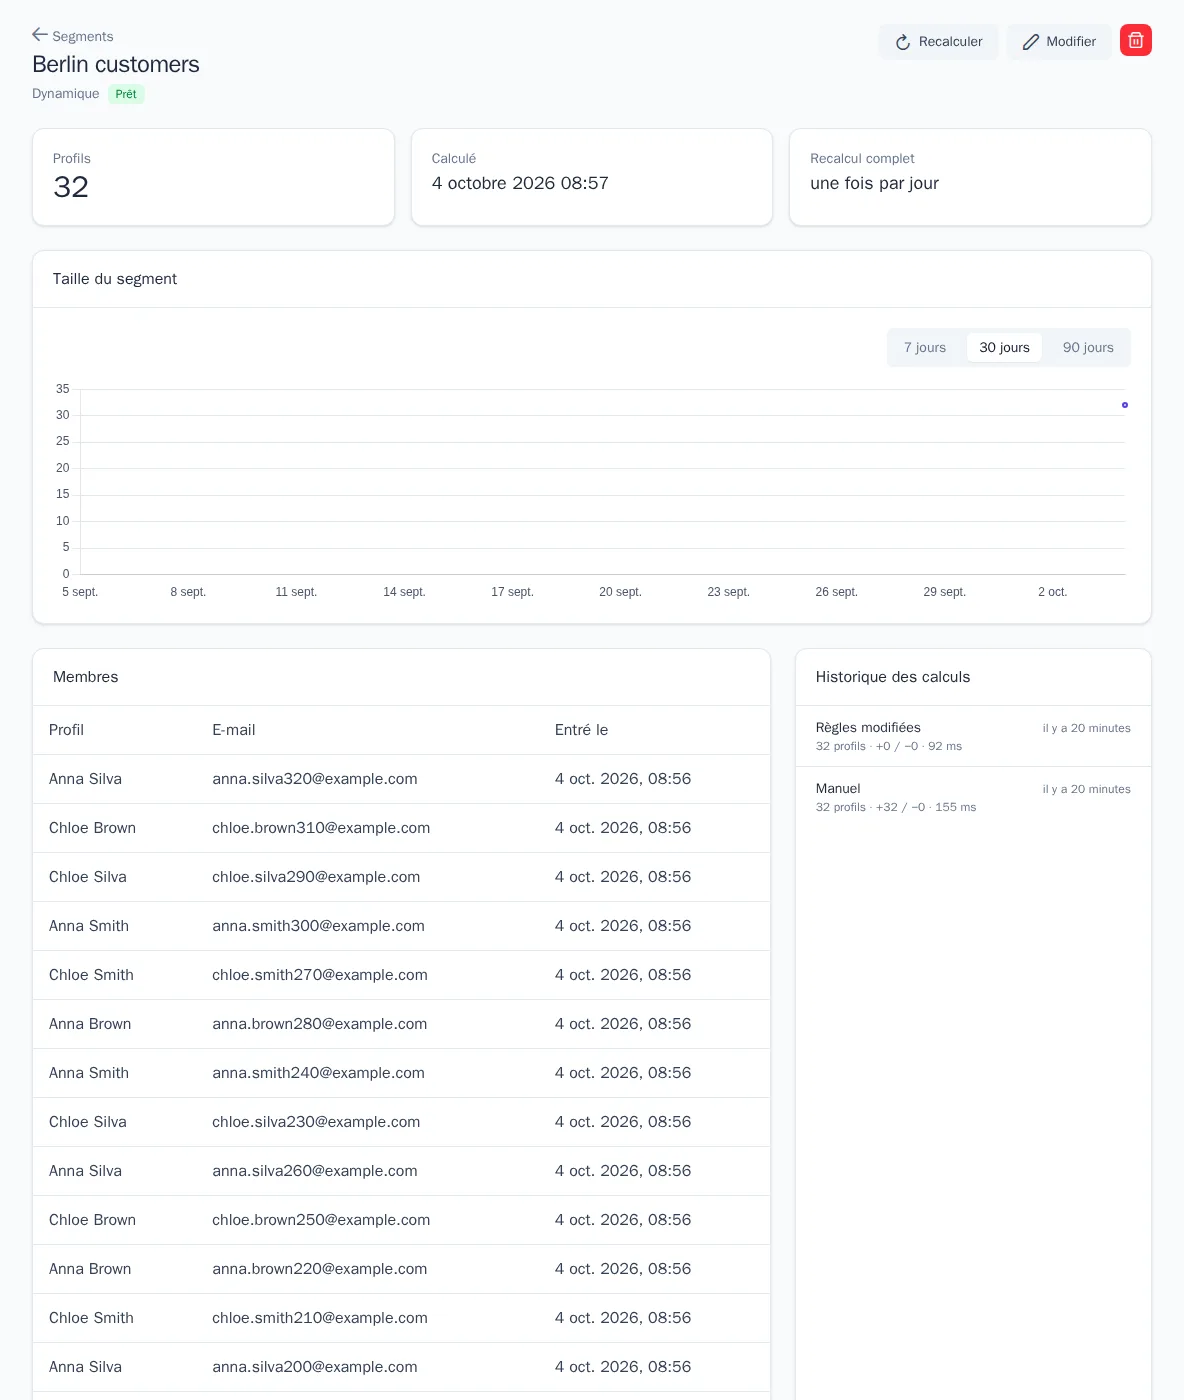Select the anna.silva320@example.com email cell
The width and height of the screenshot is (1184, 1400).
pos(315,779)
